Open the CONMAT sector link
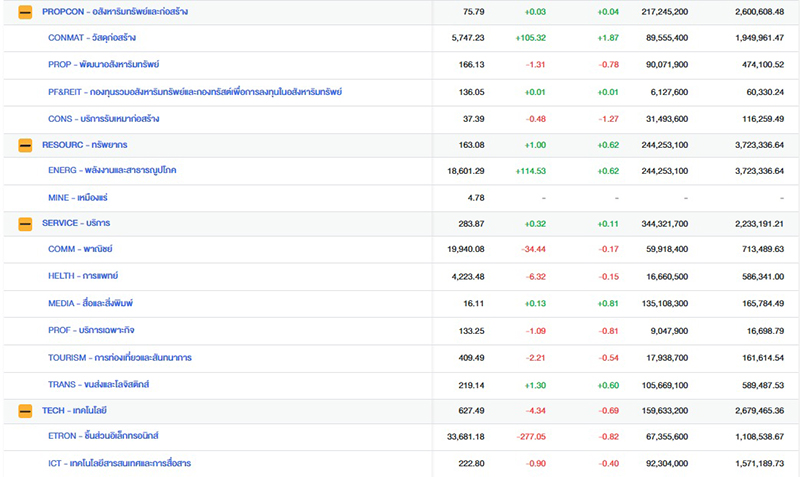Viewport: 800px width, 477px height. (92, 38)
